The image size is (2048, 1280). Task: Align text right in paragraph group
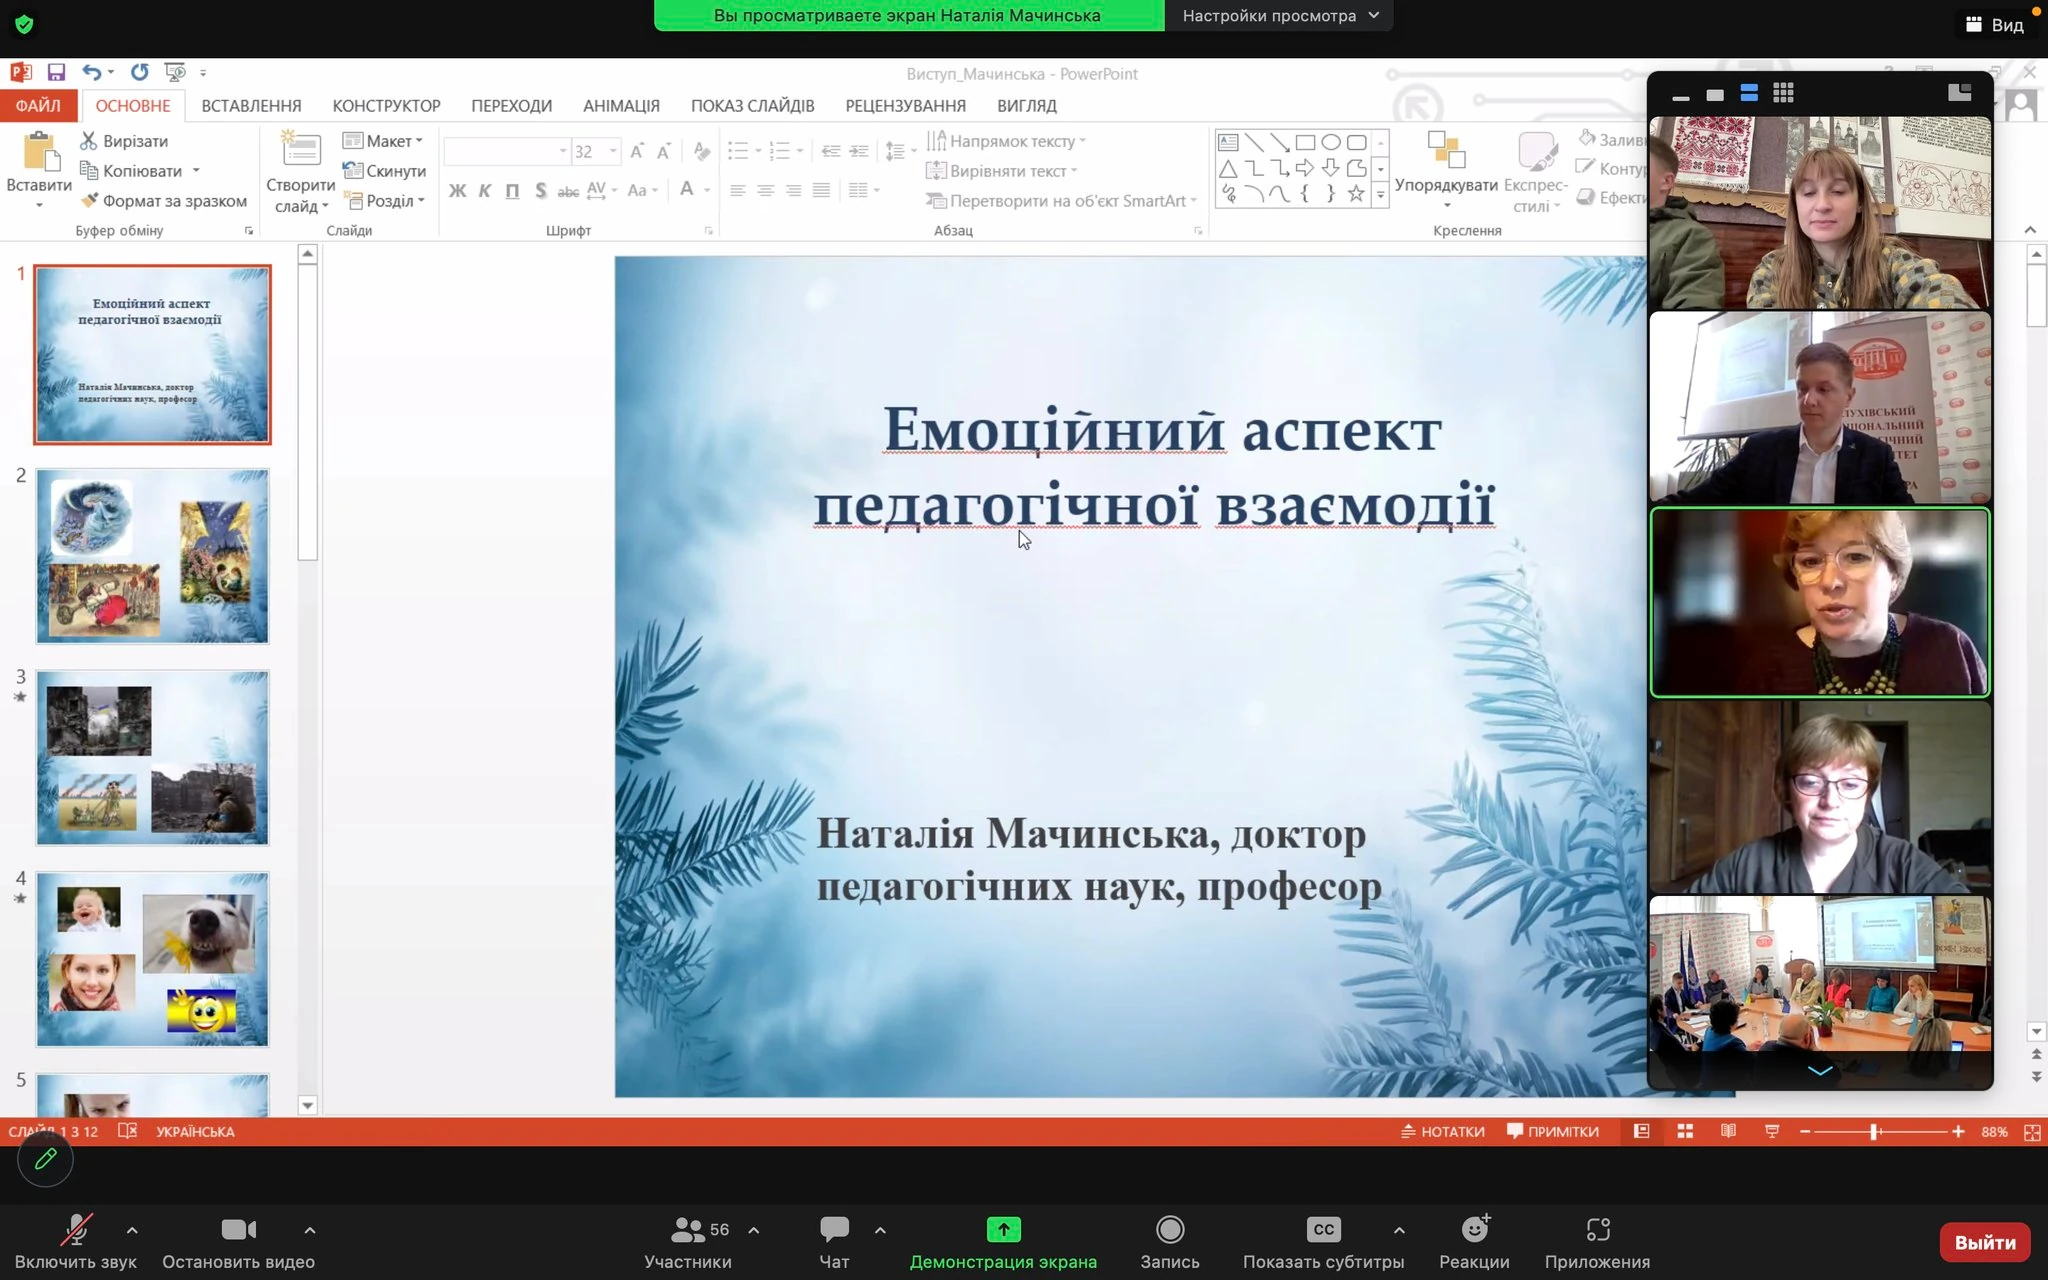tap(793, 190)
